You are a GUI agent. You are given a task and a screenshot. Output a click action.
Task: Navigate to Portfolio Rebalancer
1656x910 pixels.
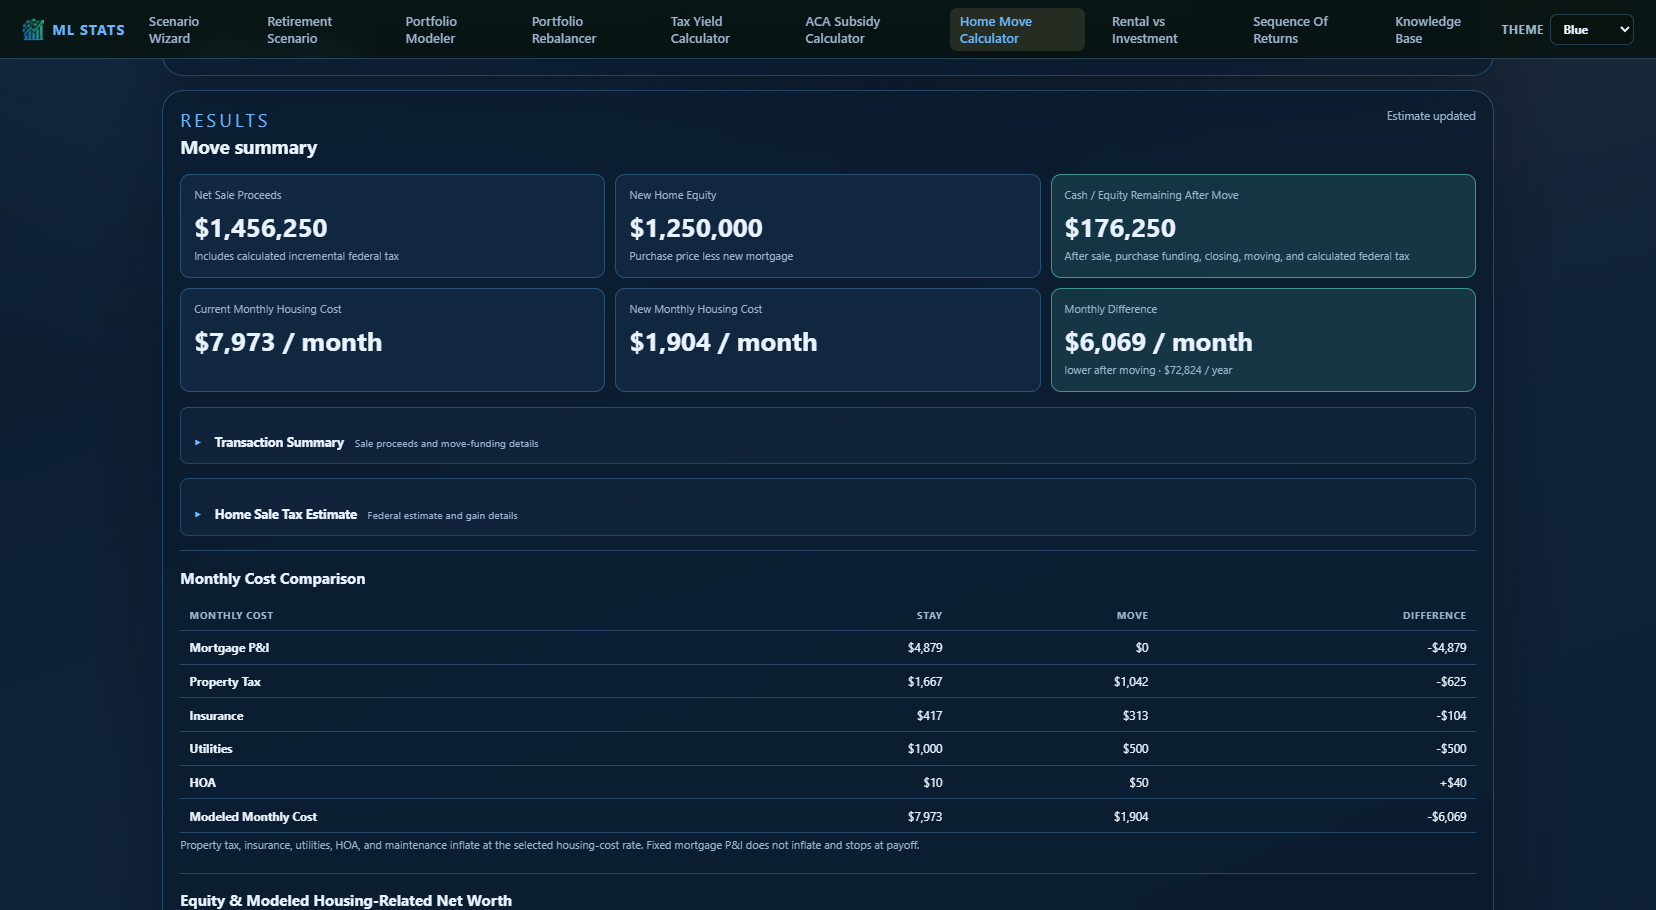coord(563,30)
